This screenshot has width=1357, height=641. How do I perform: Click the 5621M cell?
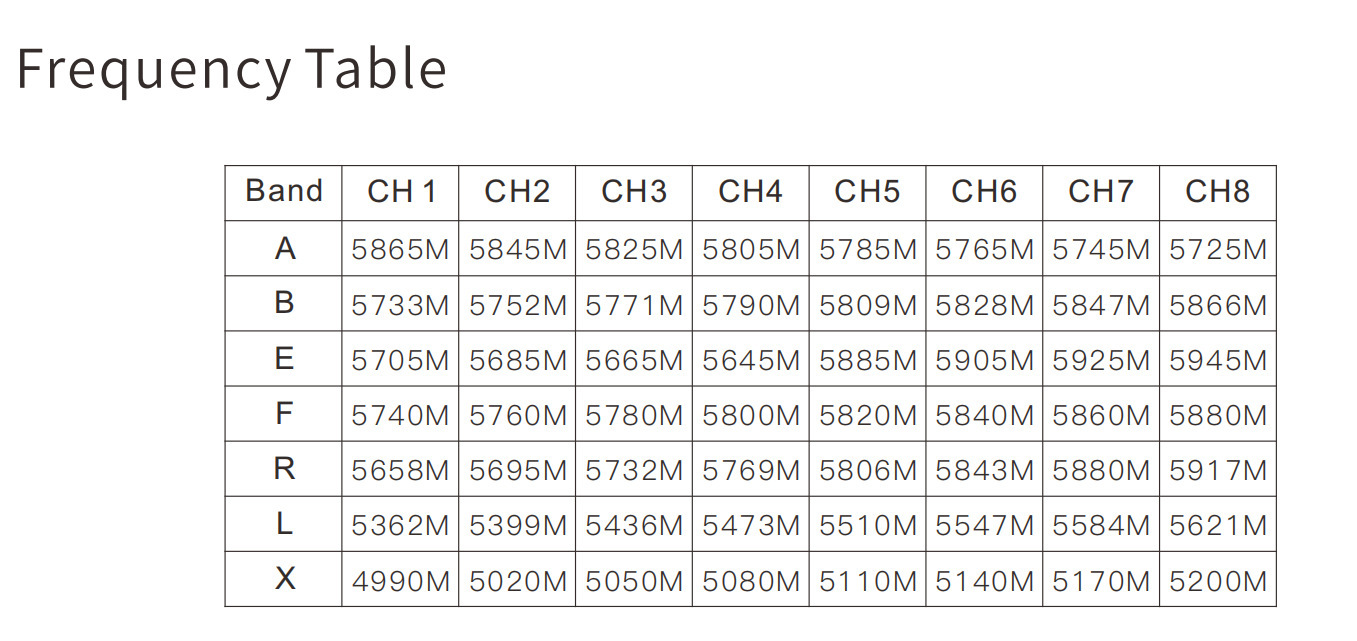[x=1217, y=525]
